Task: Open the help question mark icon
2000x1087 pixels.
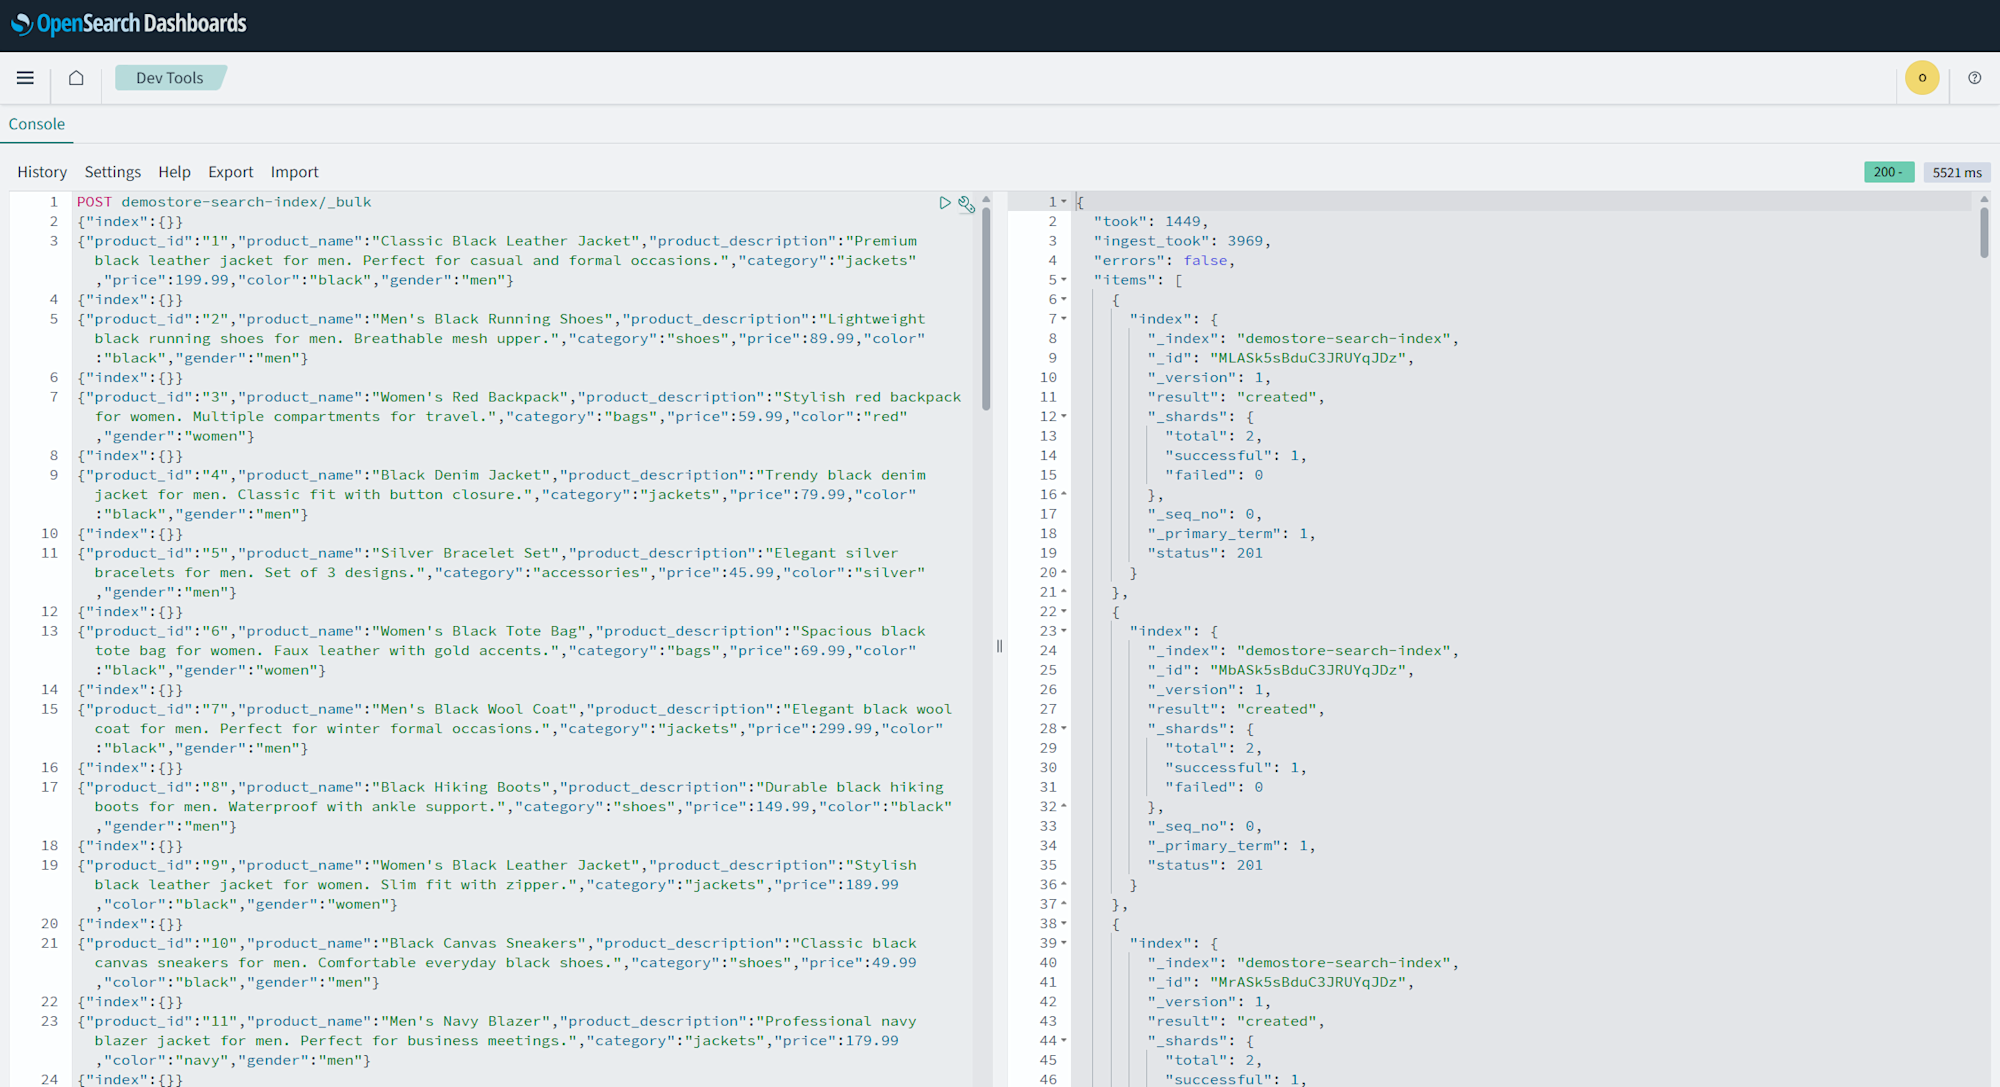Action: pyautogui.click(x=1974, y=78)
